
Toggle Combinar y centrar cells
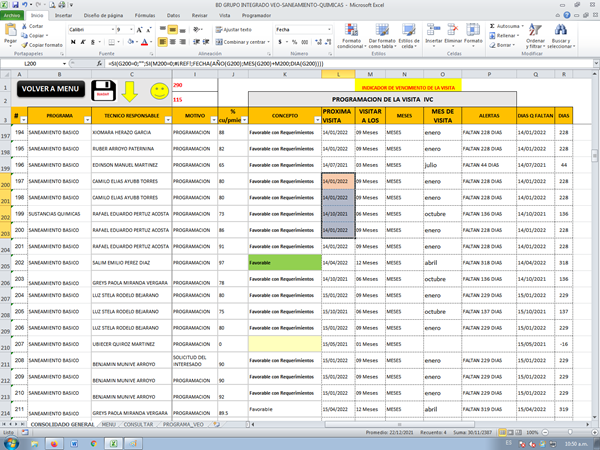(x=242, y=42)
